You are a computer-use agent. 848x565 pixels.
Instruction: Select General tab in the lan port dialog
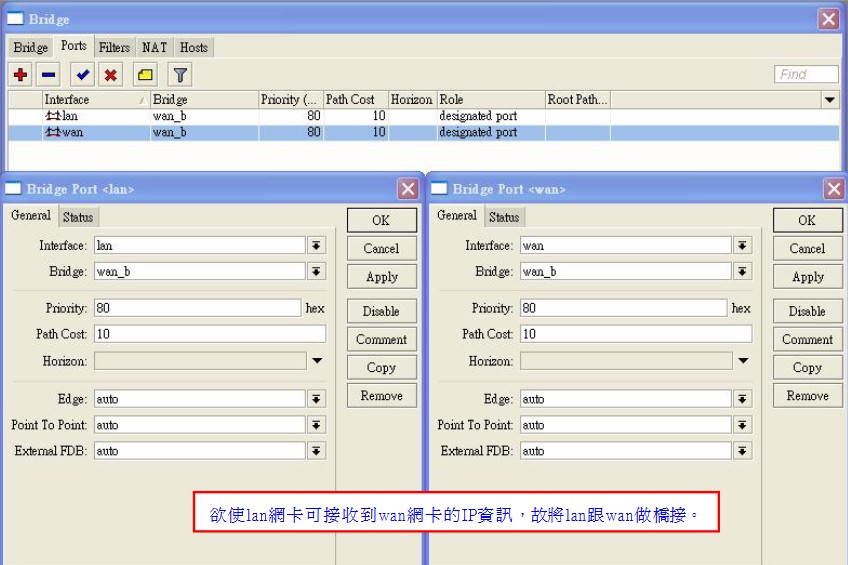[x=31, y=216]
